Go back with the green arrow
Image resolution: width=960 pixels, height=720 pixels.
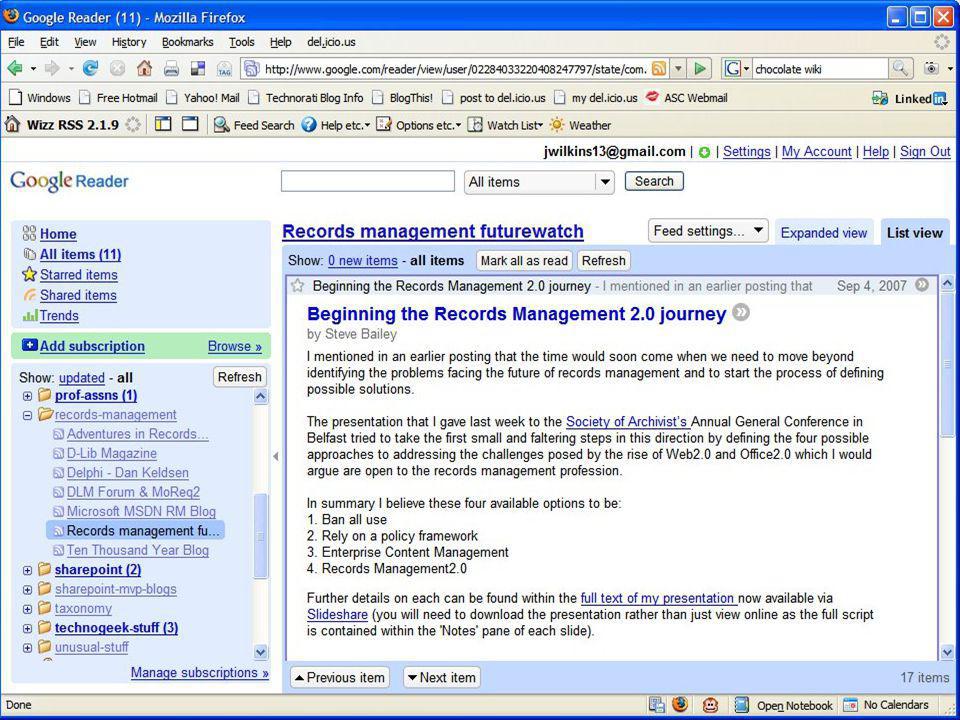coord(15,69)
